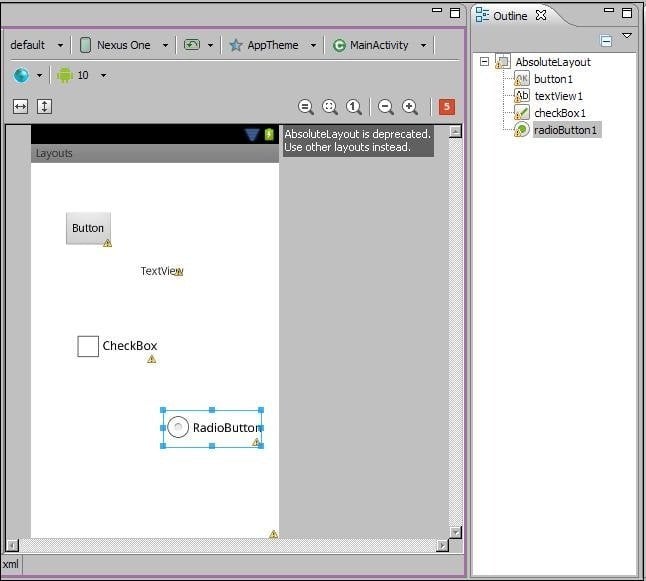Click the emulate real size zoom icon
This screenshot has width=646, height=581.
306,107
